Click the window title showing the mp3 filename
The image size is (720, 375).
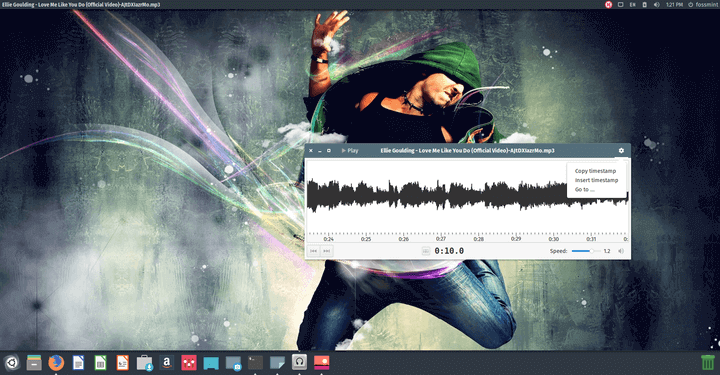point(467,151)
